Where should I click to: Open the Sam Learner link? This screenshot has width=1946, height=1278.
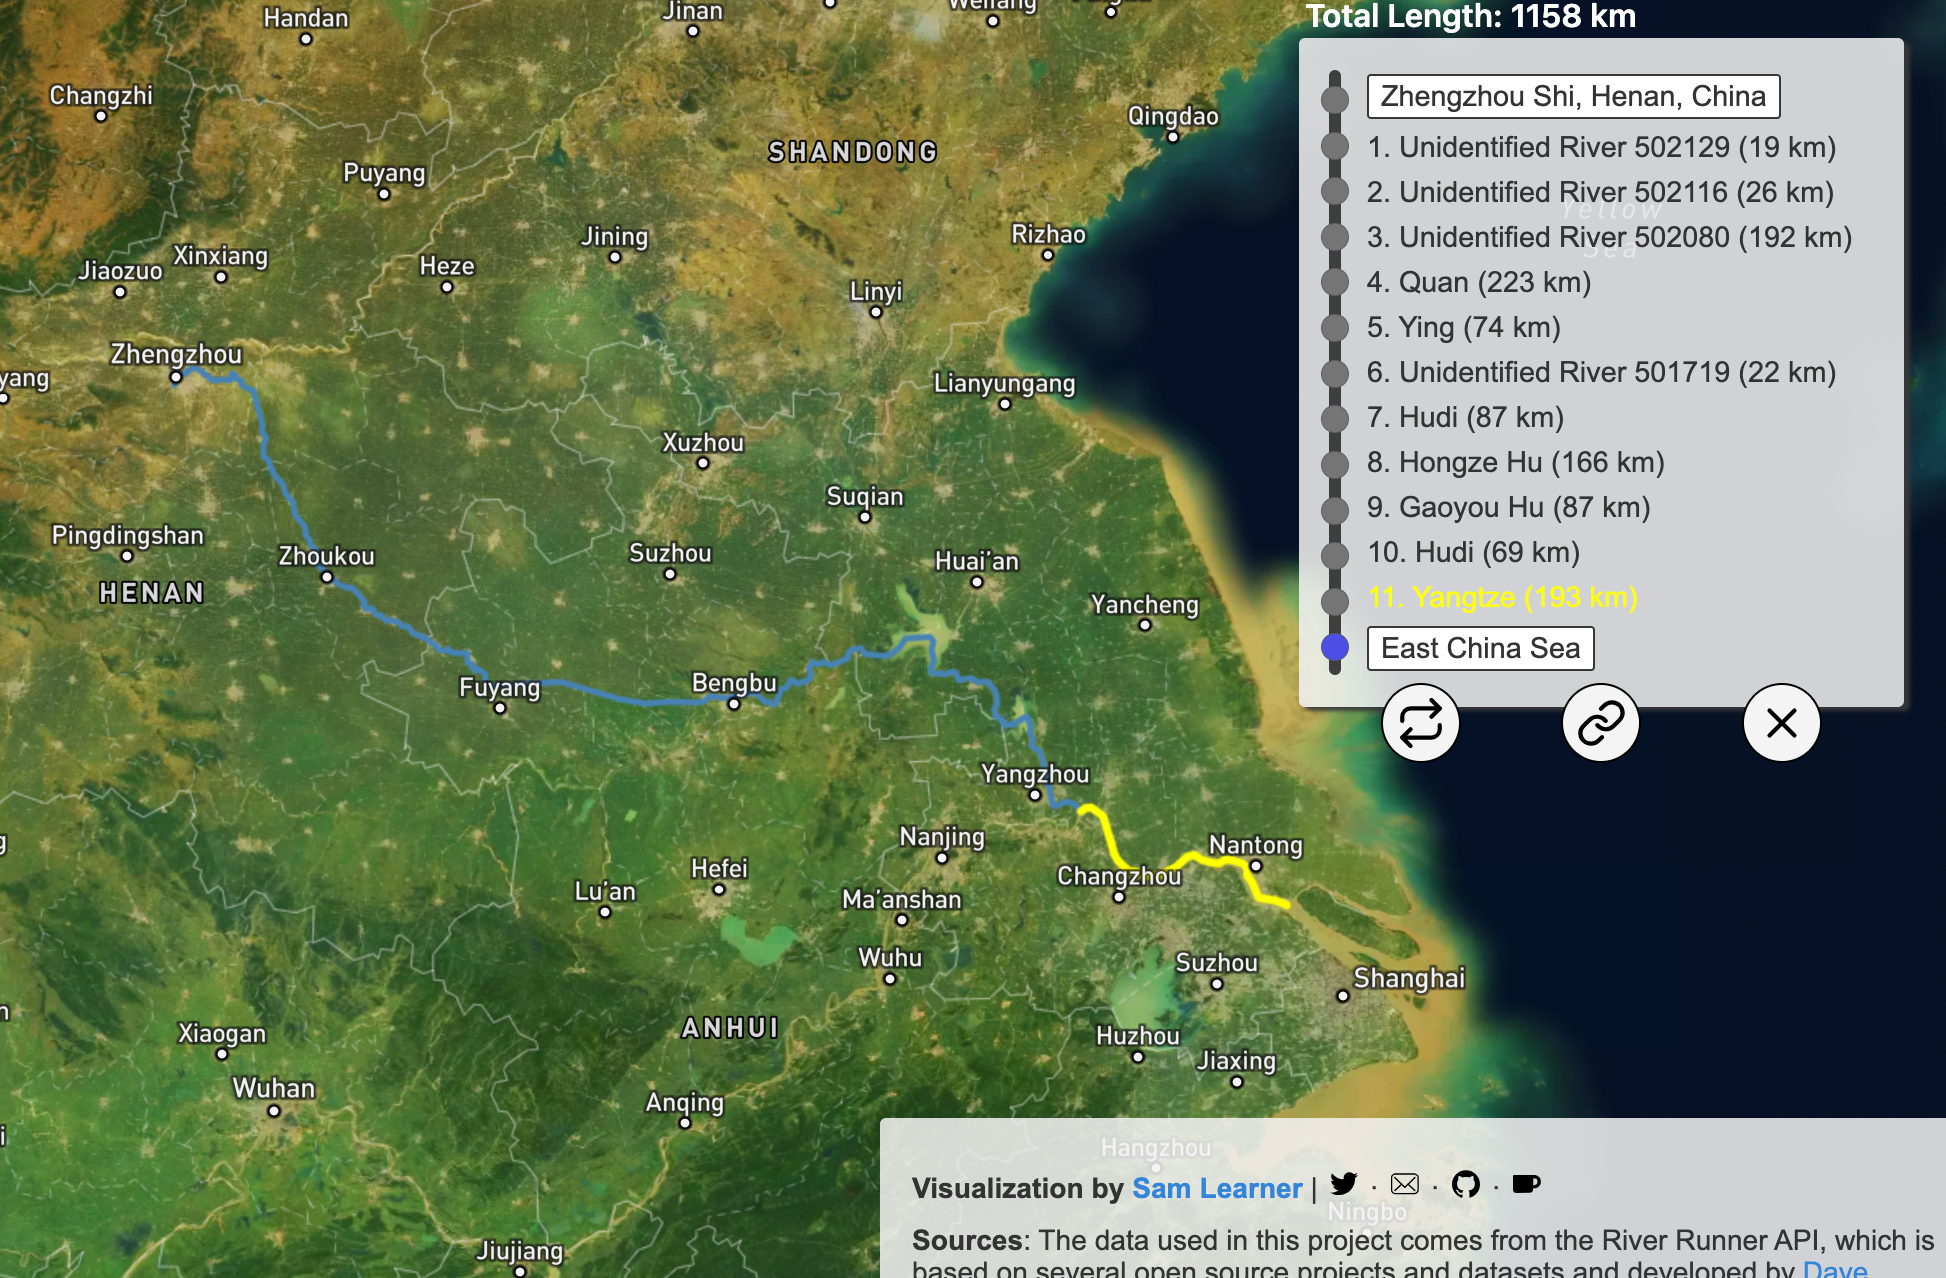tap(1216, 1188)
